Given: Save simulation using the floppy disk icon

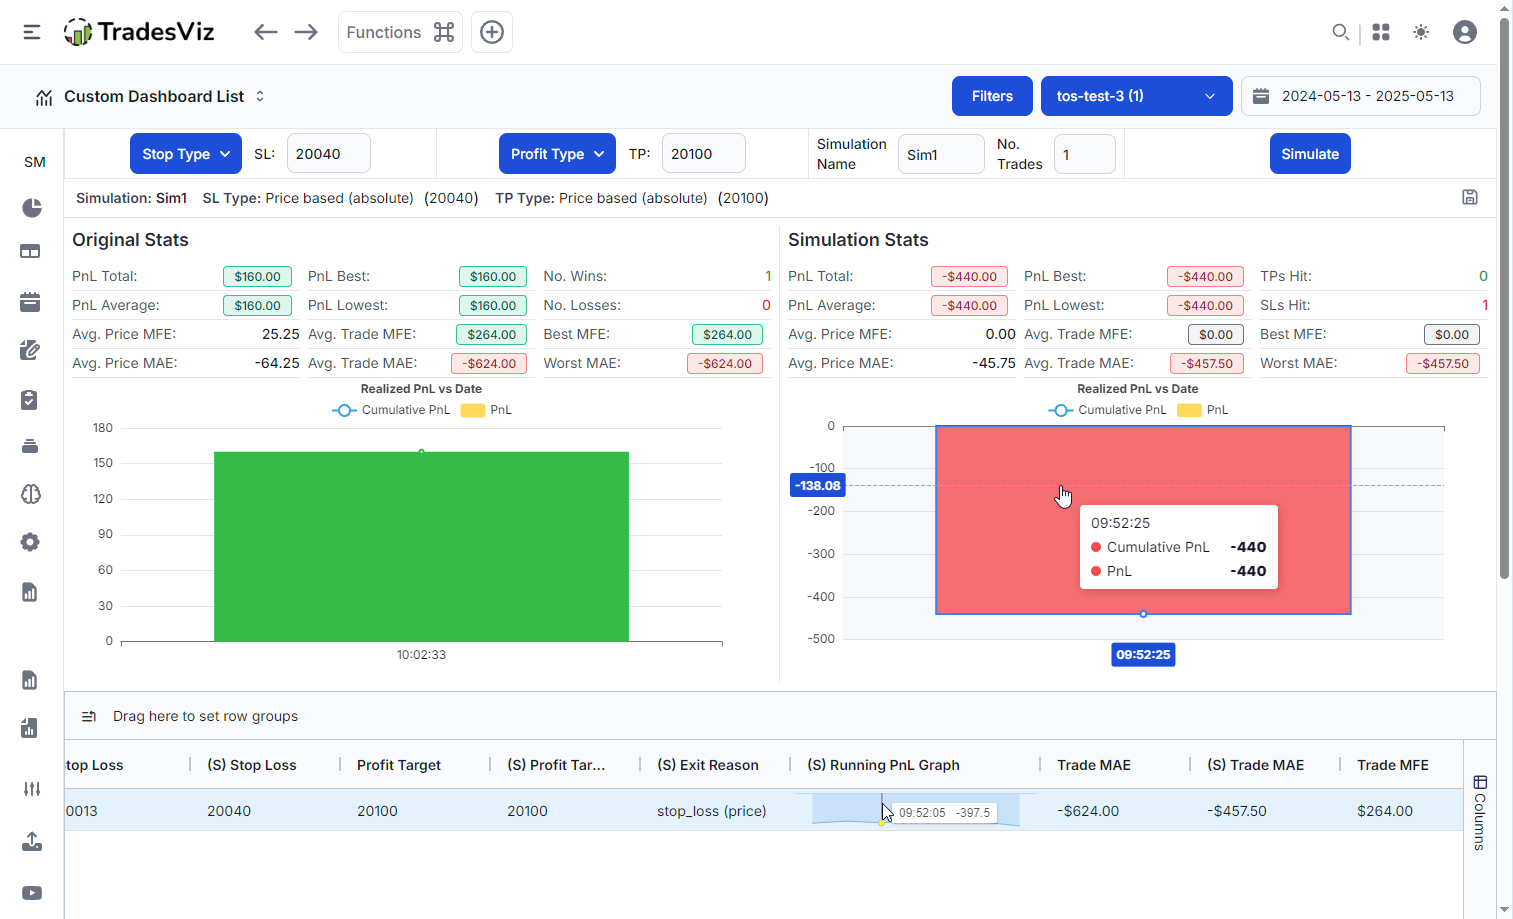Looking at the screenshot, I should coord(1469,197).
